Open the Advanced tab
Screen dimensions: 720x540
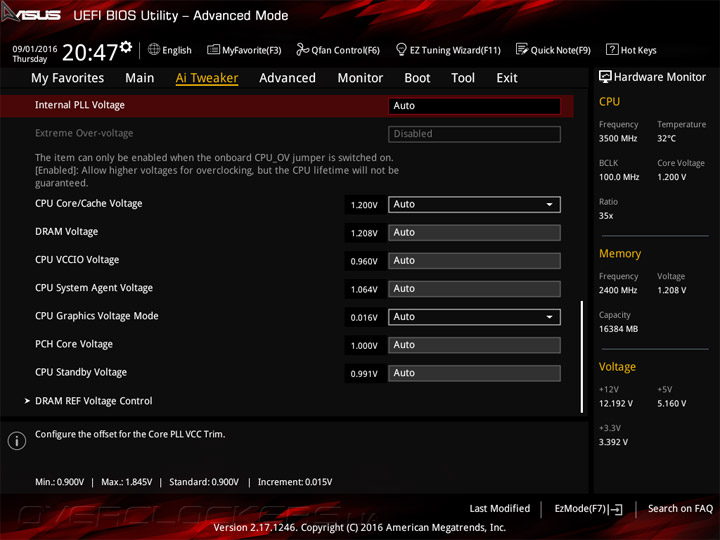287,78
